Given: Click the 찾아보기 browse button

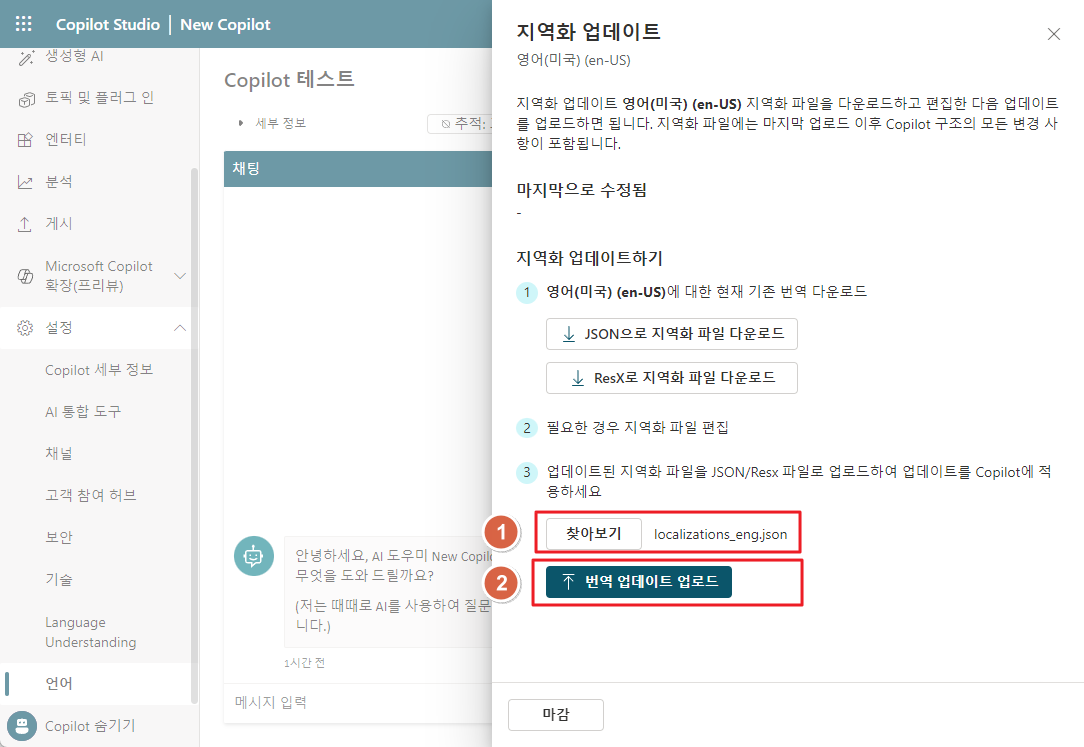Looking at the screenshot, I should pyautogui.click(x=594, y=534).
